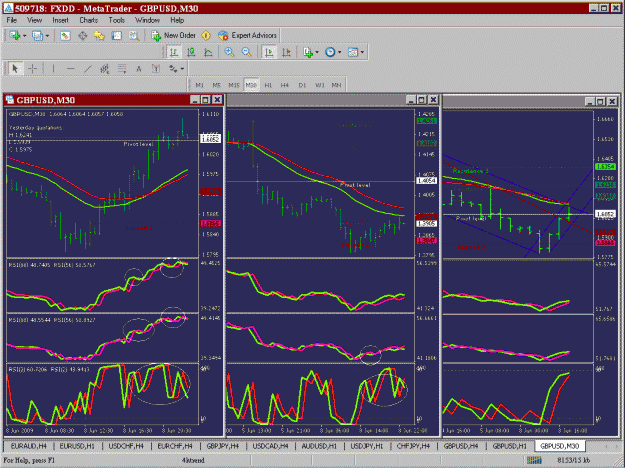
Task: Switch to H4 timeframe
Action: [285, 85]
